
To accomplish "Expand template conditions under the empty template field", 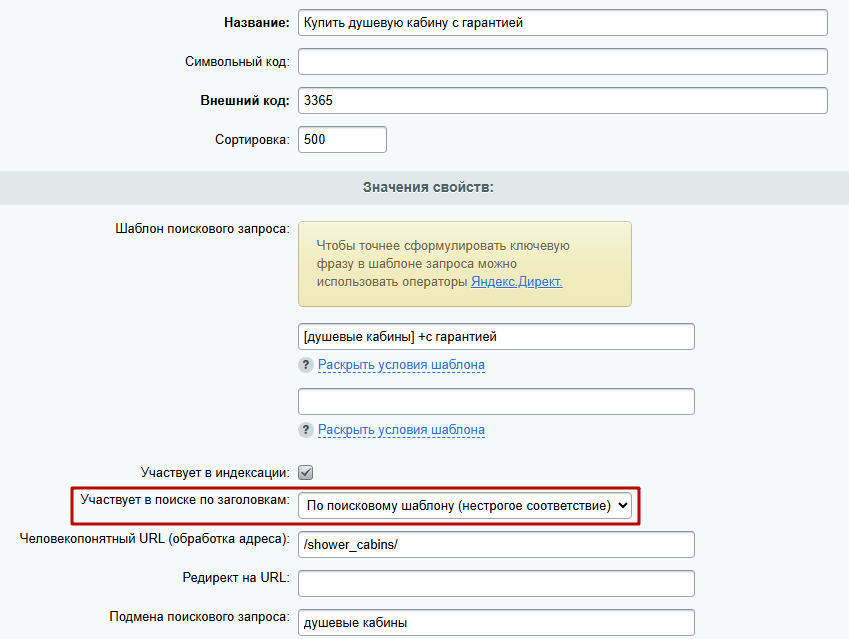I will [x=401, y=430].
